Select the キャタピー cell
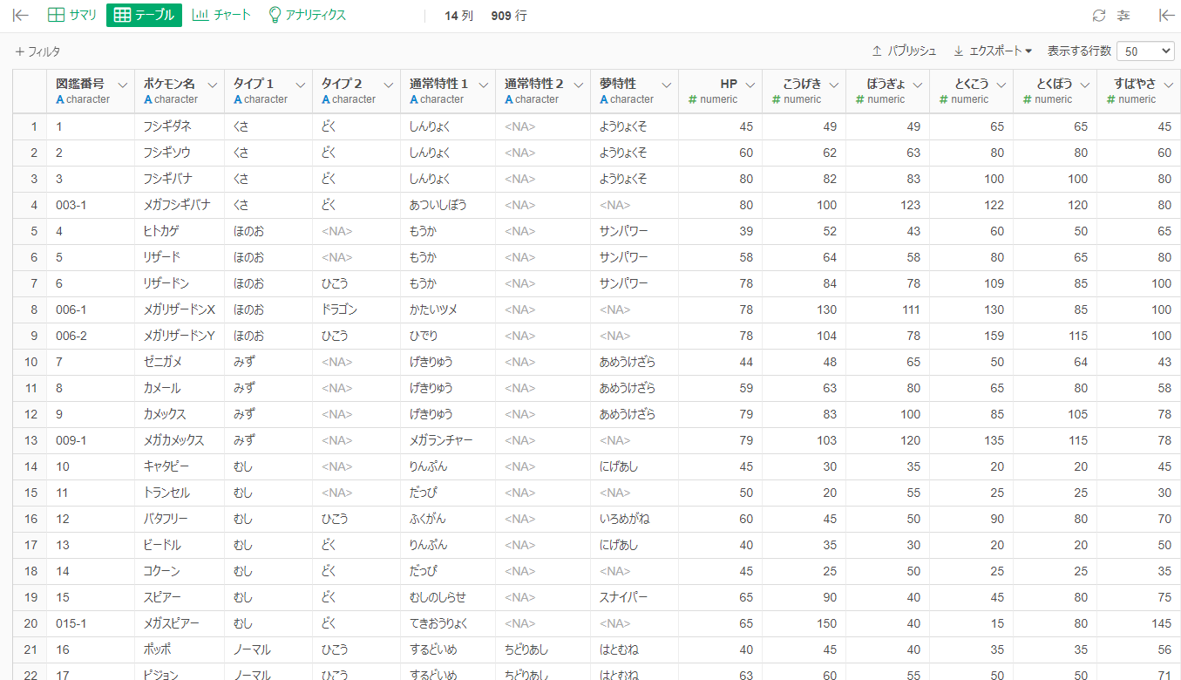1181x680 pixels. [x=179, y=466]
